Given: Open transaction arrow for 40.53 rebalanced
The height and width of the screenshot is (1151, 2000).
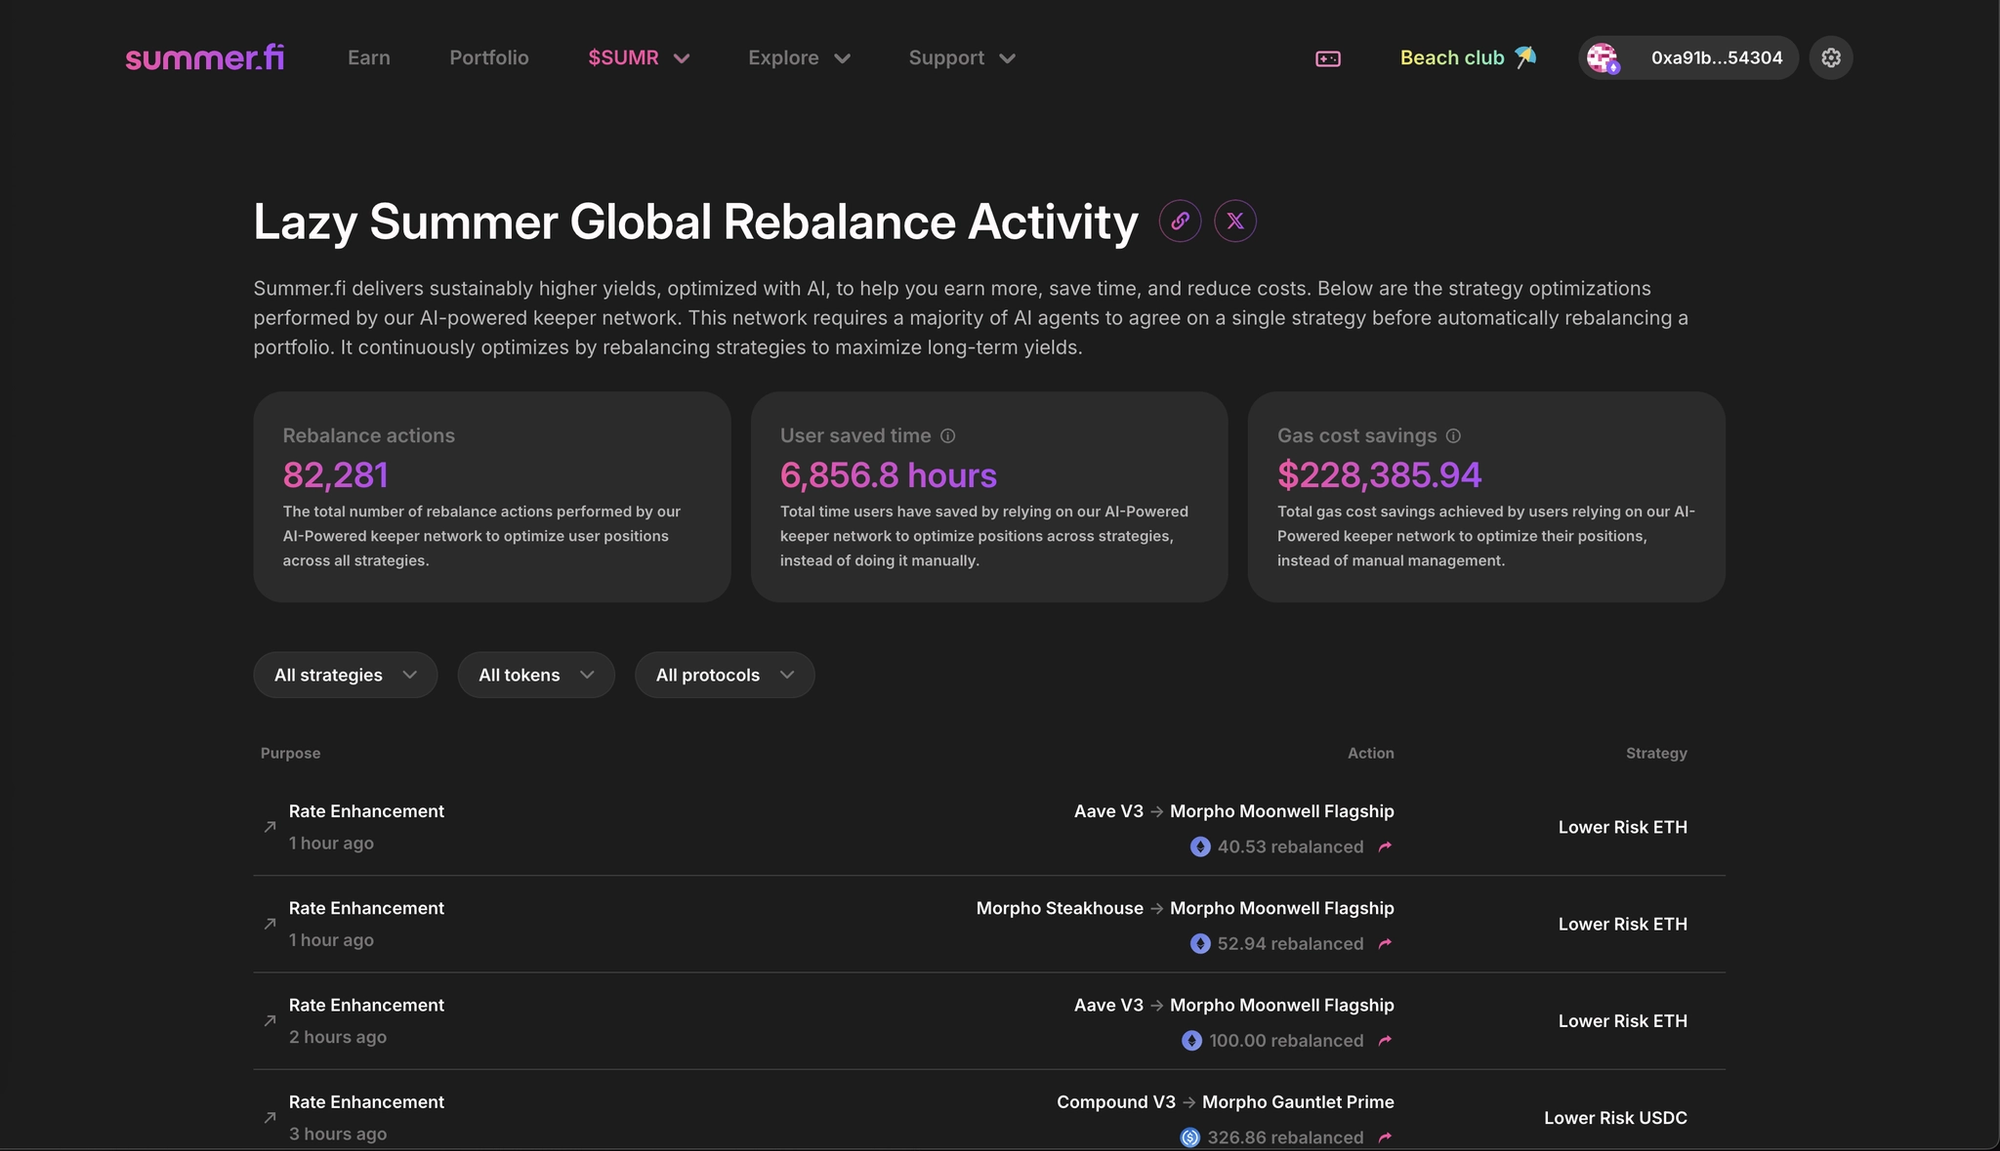Looking at the screenshot, I should [x=1385, y=847].
